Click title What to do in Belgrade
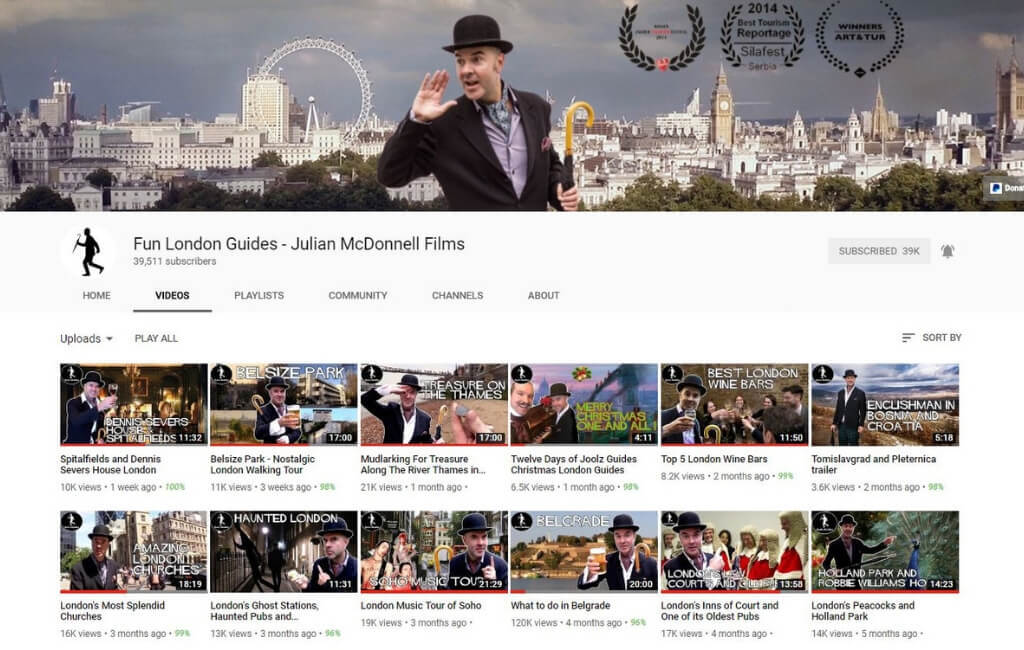Viewport: 1024px width, 650px height. click(x=560, y=606)
